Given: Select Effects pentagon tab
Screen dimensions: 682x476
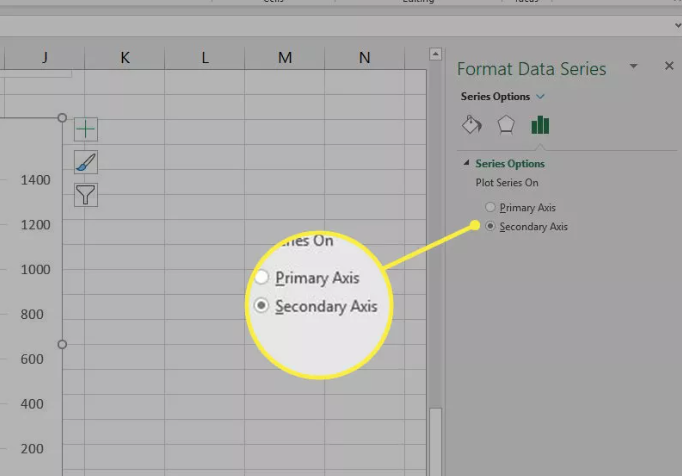Looking at the screenshot, I should [506, 125].
